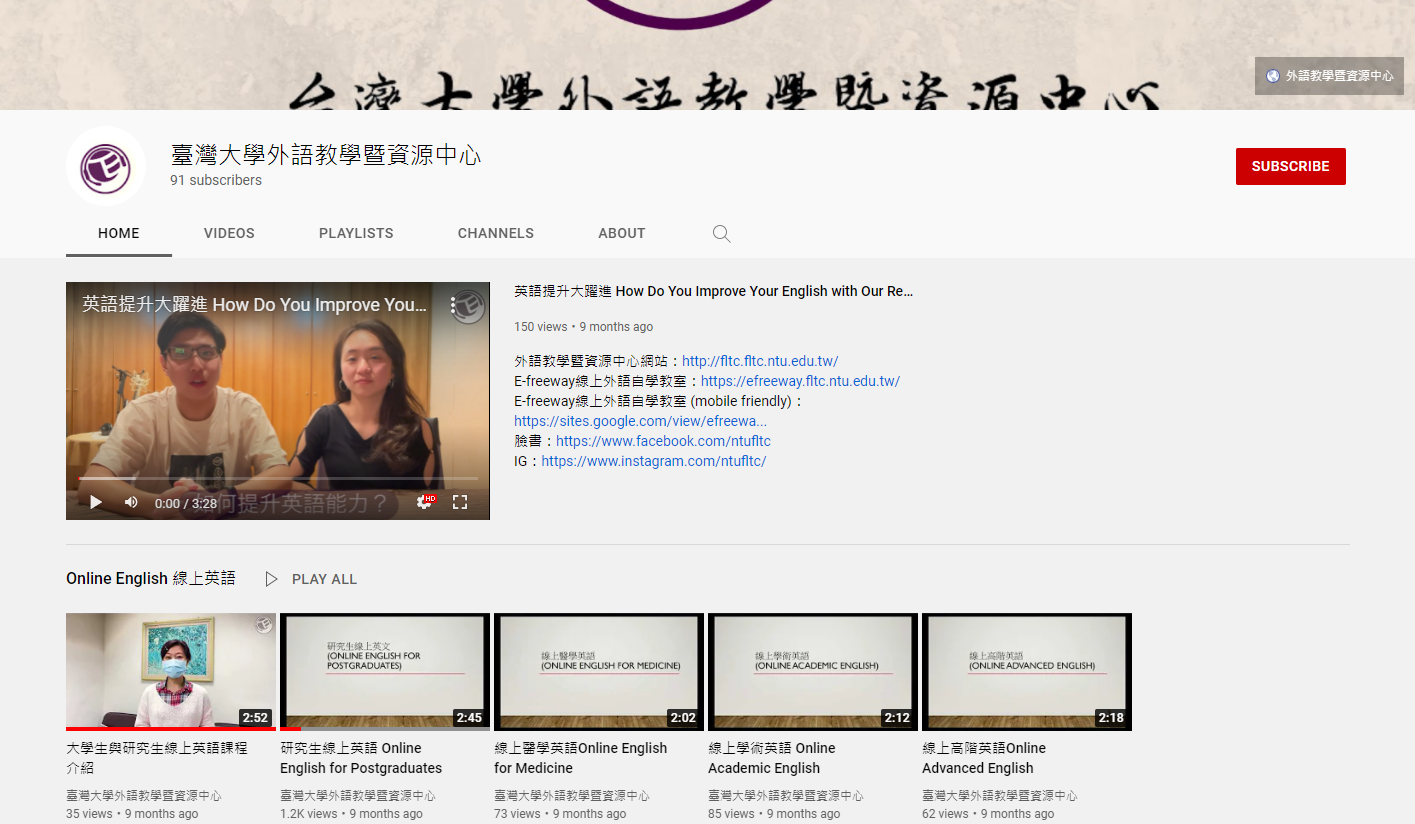Image resolution: width=1415 pixels, height=824 pixels.
Task: Open the Online English for Medicine thumbnail
Action: [x=599, y=672]
